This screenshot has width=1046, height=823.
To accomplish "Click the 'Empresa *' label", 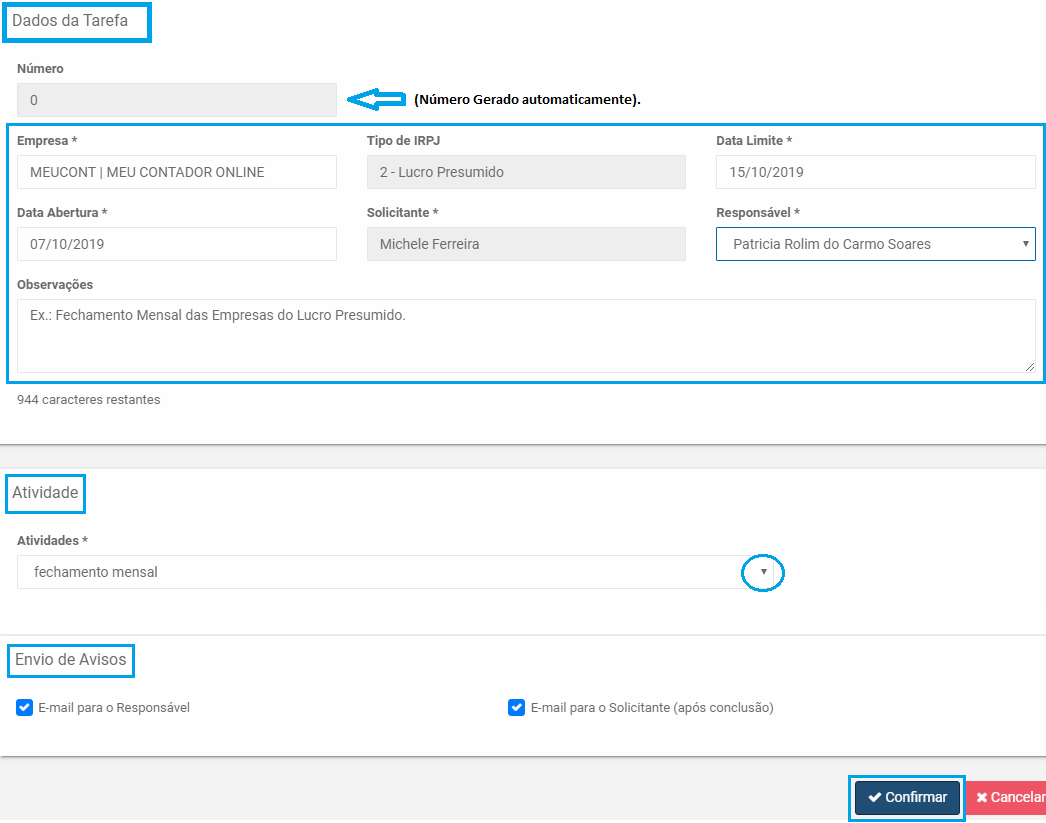I will (x=47, y=141).
